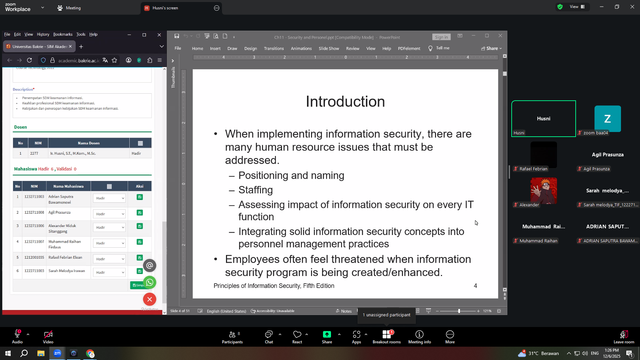Image resolution: width=640 pixels, height=360 pixels.
Task: Toggle Notes pane in PowerPoint status bar
Action: pyautogui.click(x=344, y=311)
